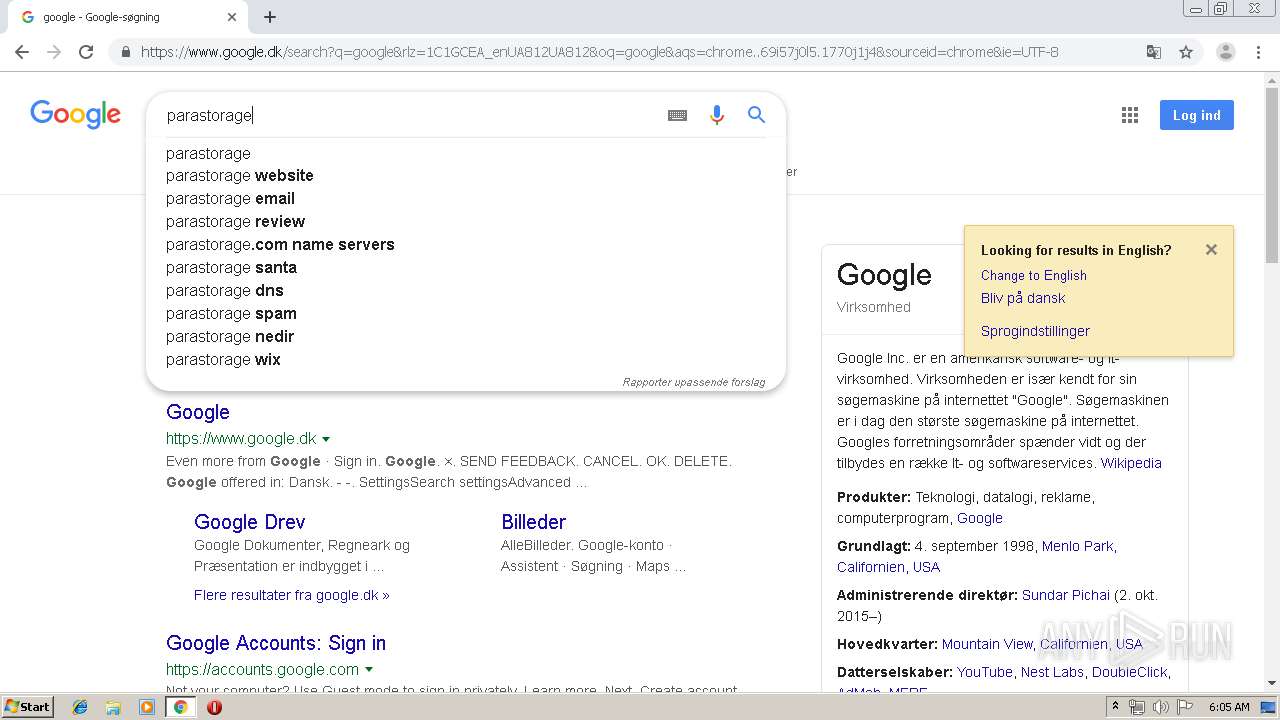Click the YouTube subsidiary link
Screen dimensions: 1280x720
tap(985, 672)
